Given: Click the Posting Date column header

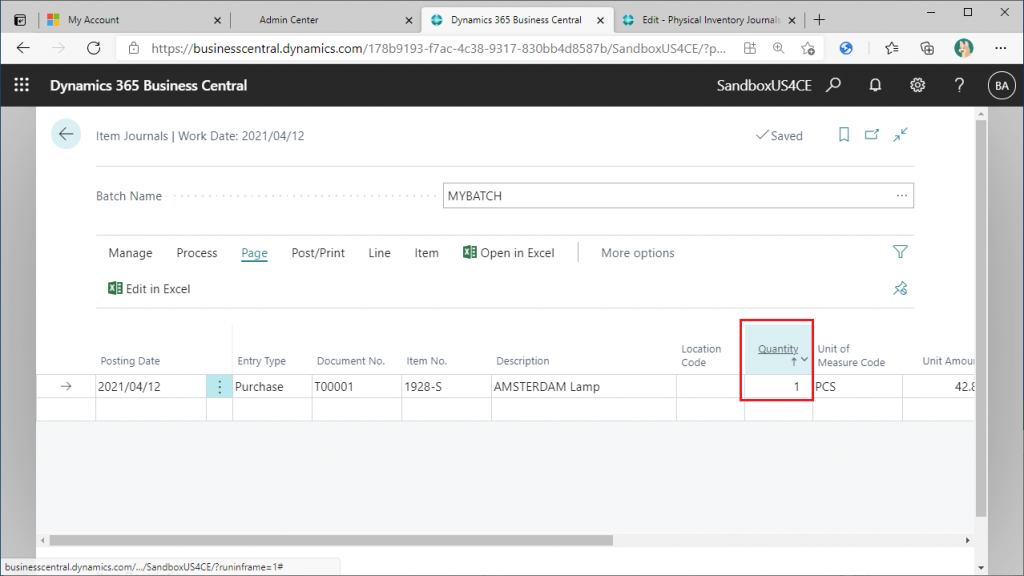Looking at the screenshot, I should point(130,360).
